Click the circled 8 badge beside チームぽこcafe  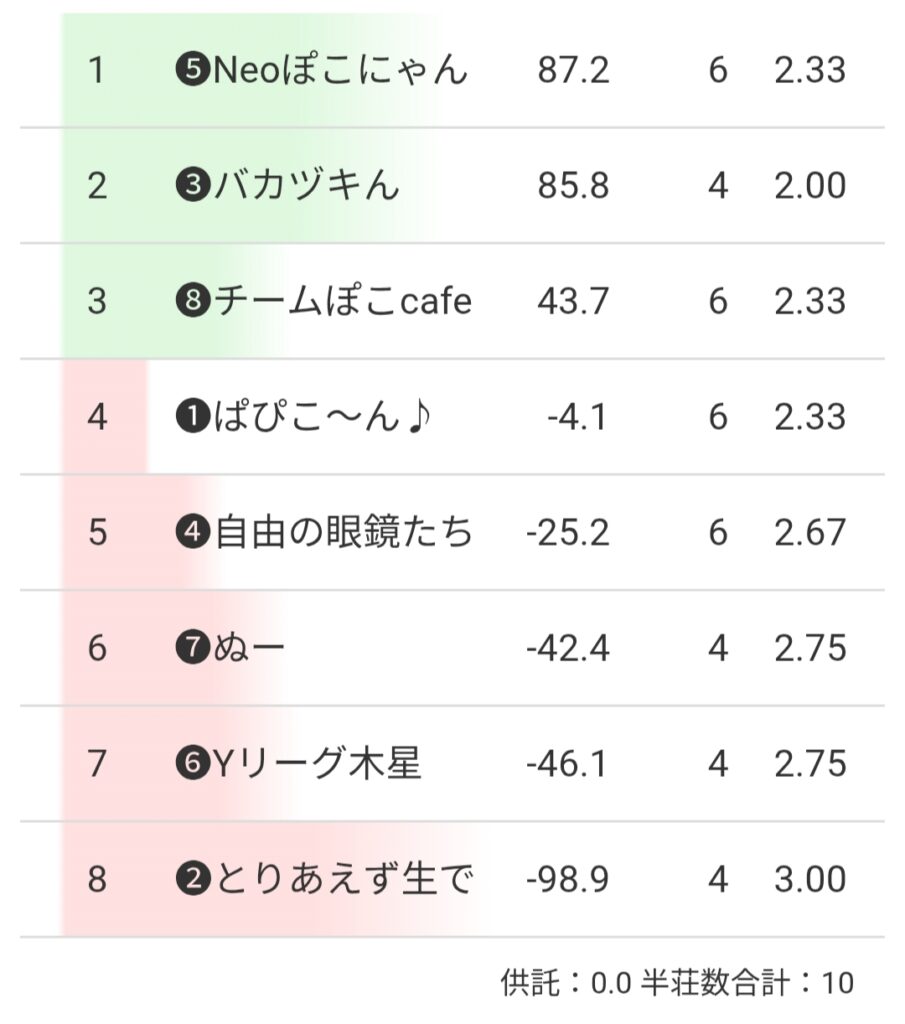192,302
